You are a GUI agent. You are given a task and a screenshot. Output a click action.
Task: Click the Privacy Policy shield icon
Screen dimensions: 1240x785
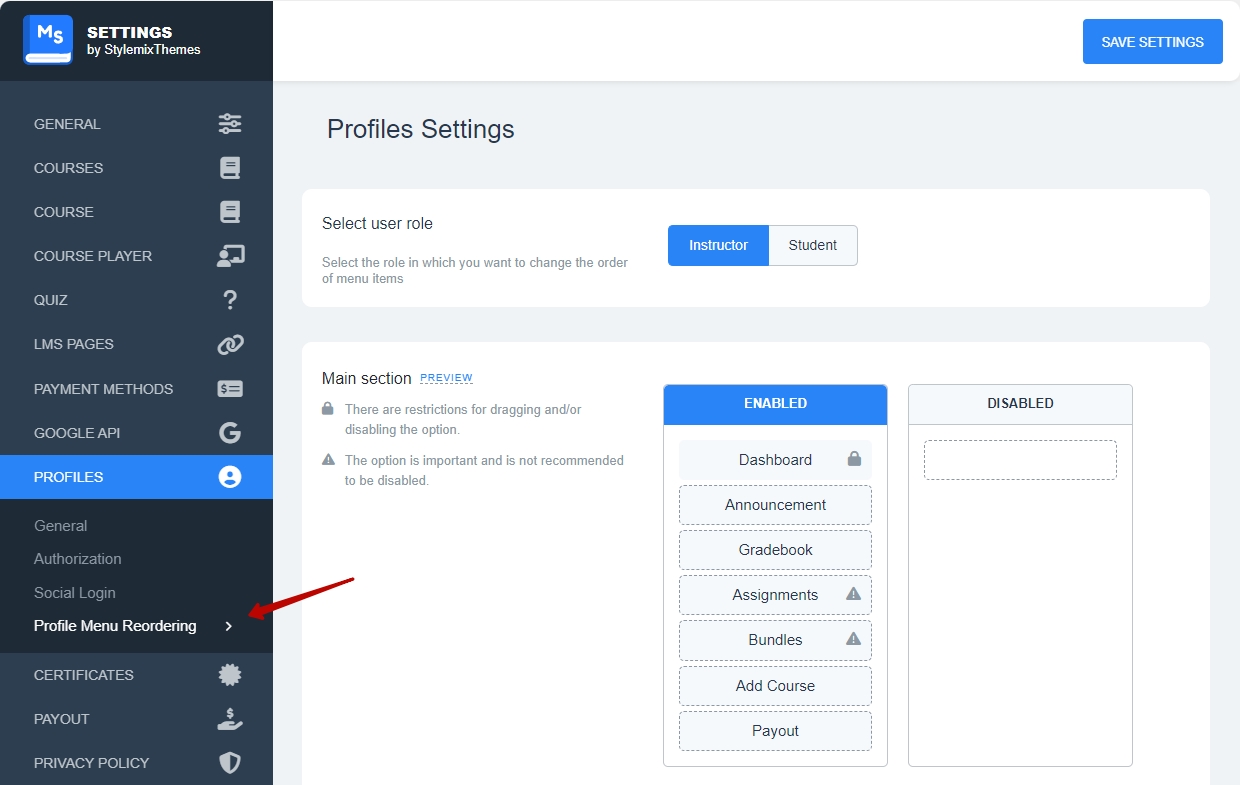230,763
